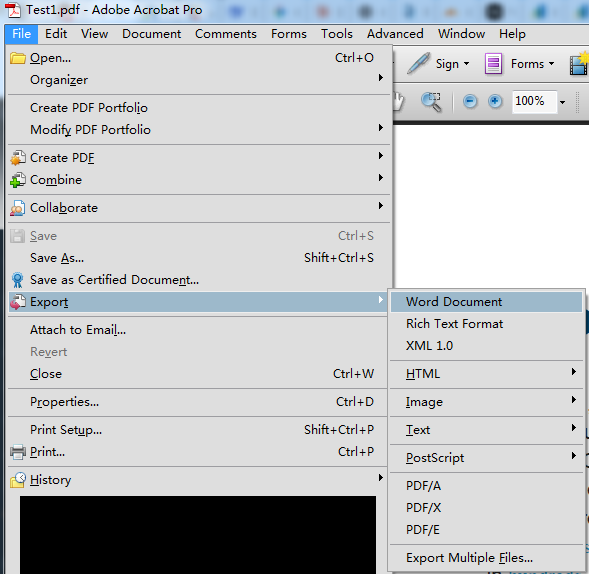The width and height of the screenshot is (589, 574).
Task: Click the Create PDF icon
Action: [18, 158]
